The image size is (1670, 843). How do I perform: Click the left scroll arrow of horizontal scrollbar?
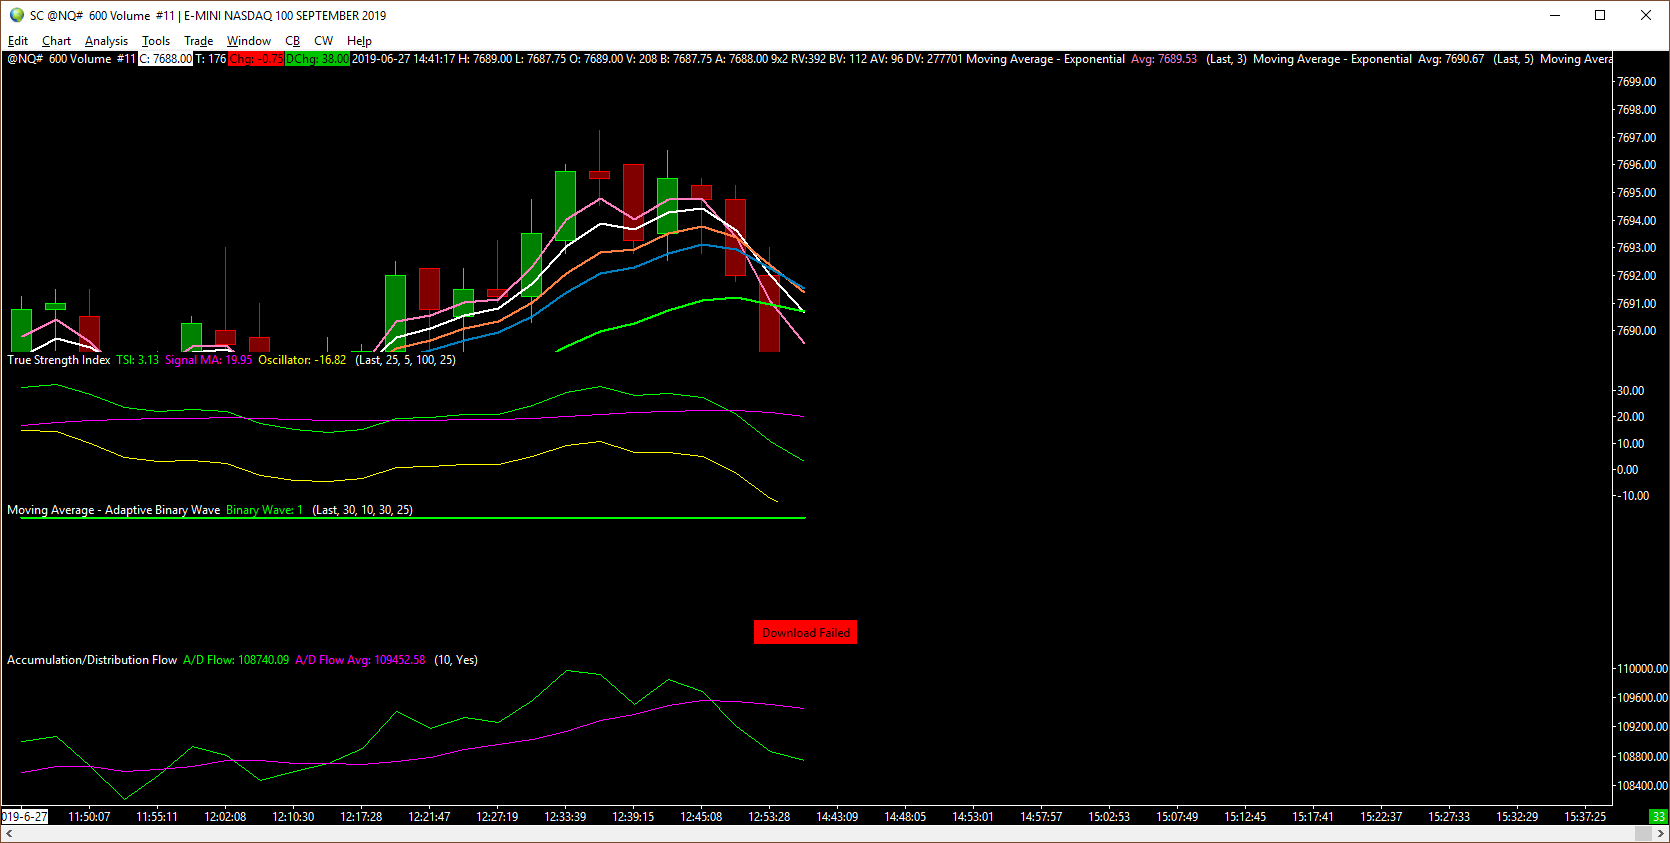[x=9, y=833]
